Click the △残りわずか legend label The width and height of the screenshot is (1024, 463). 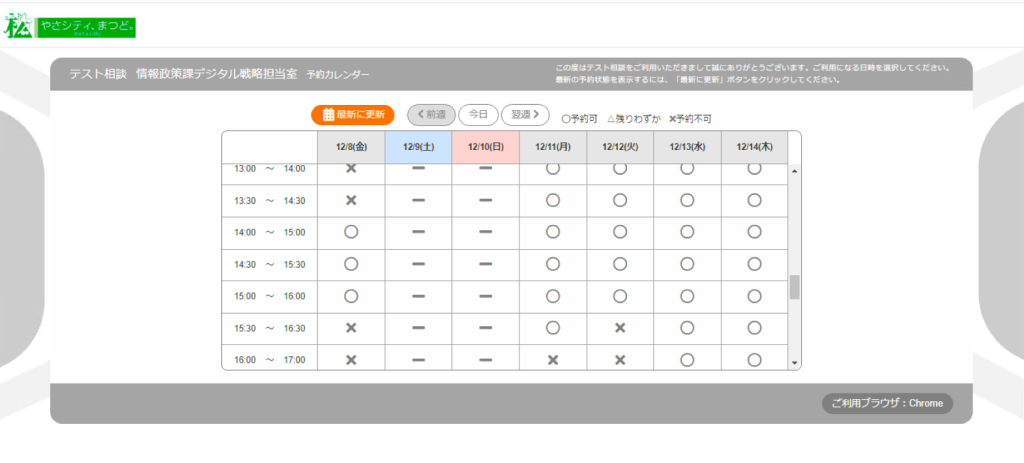pos(633,119)
